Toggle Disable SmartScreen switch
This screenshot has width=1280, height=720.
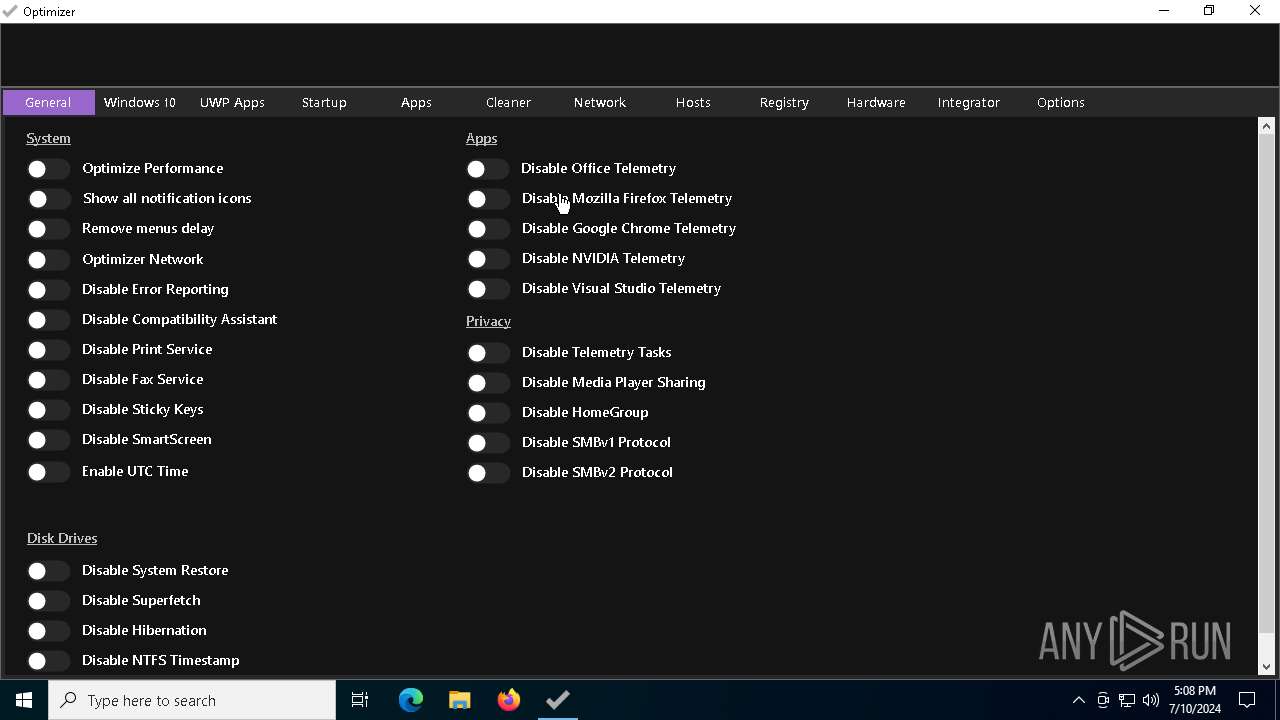click(48, 440)
